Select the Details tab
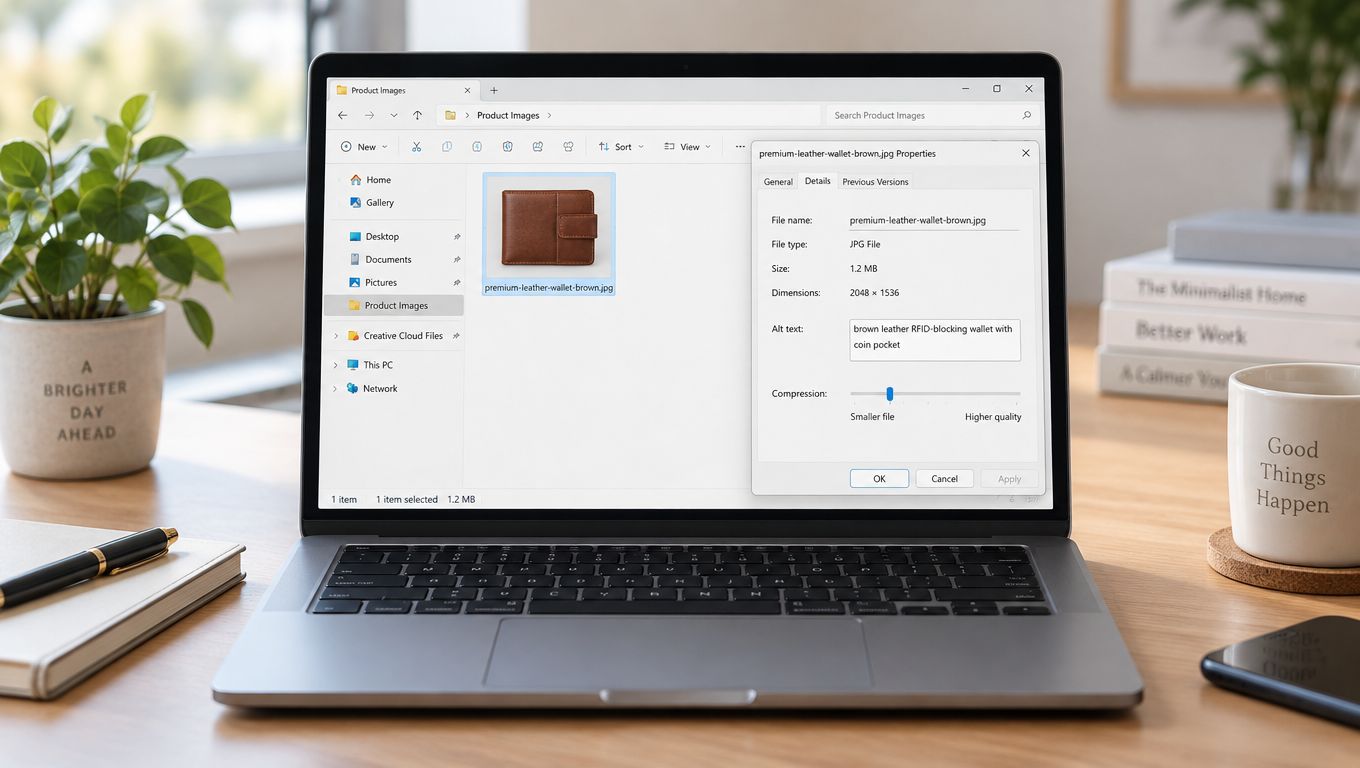The image size is (1360, 768). pyautogui.click(x=818, y=181)
